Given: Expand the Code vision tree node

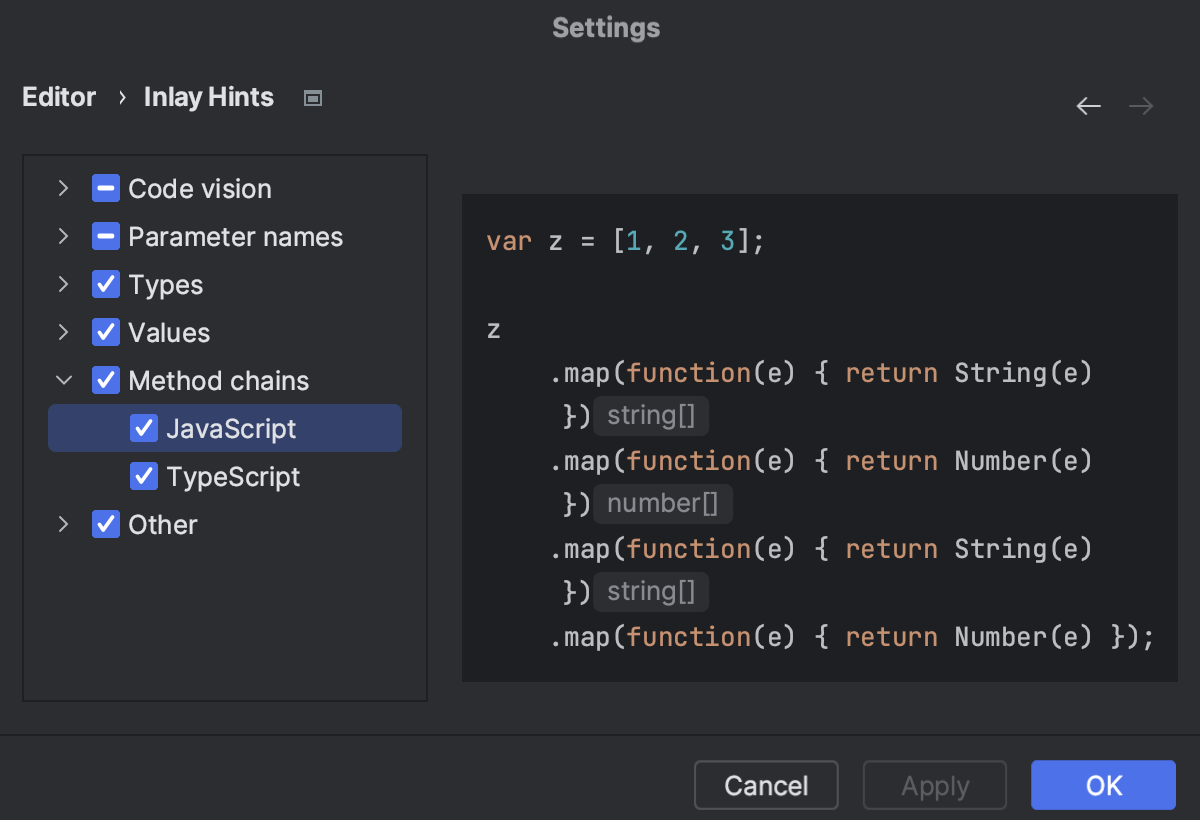Looking at the screenshot, I should click(x=63, y=188).
